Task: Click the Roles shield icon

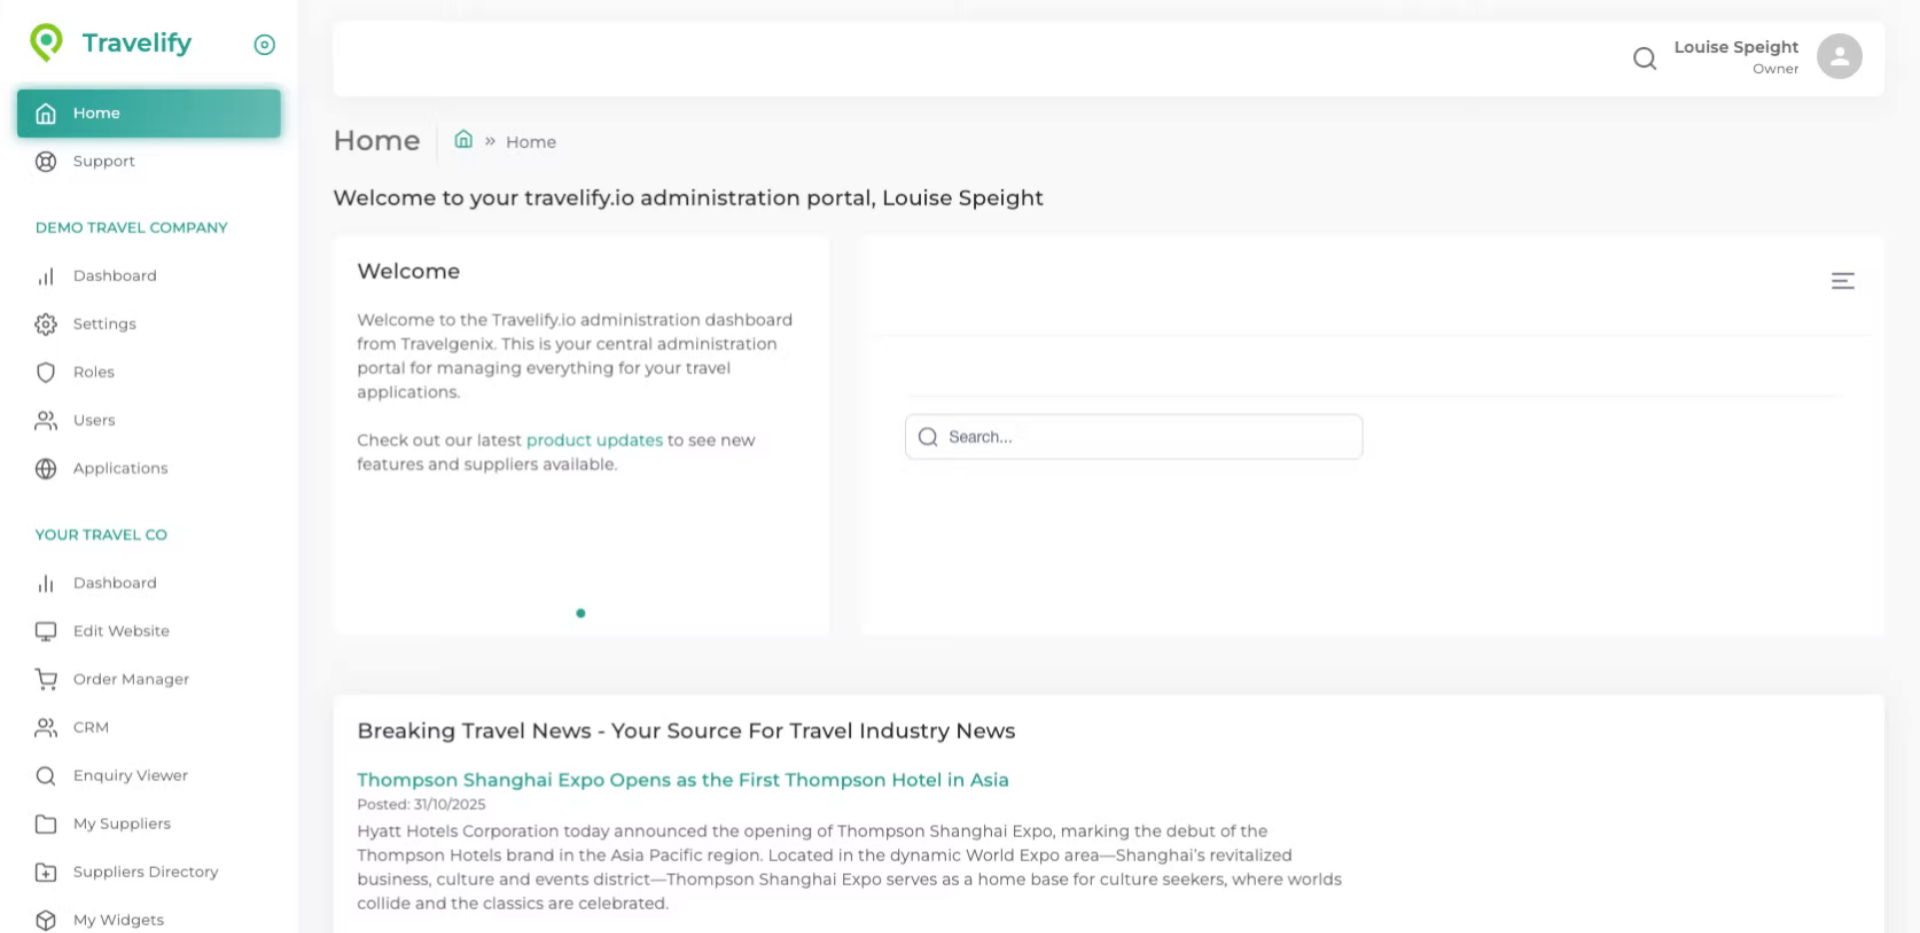Action: [46, 372]
